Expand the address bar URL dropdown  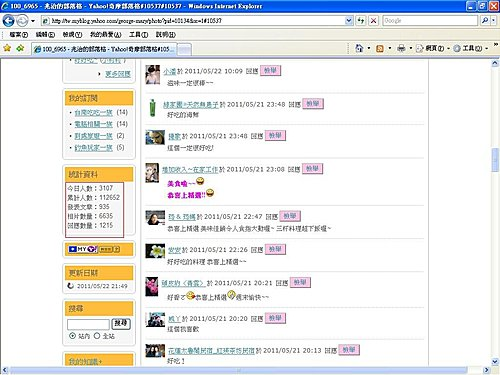(349, 21)
